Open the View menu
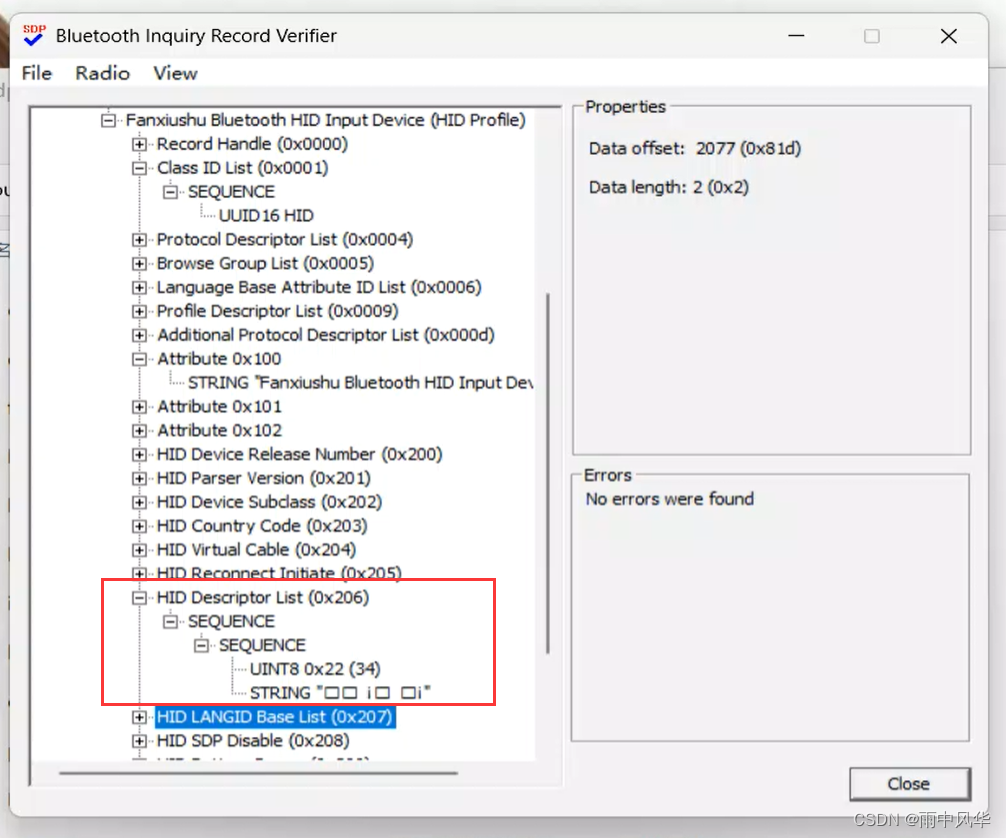This screenshot has width=1006, height=838. 175,73
